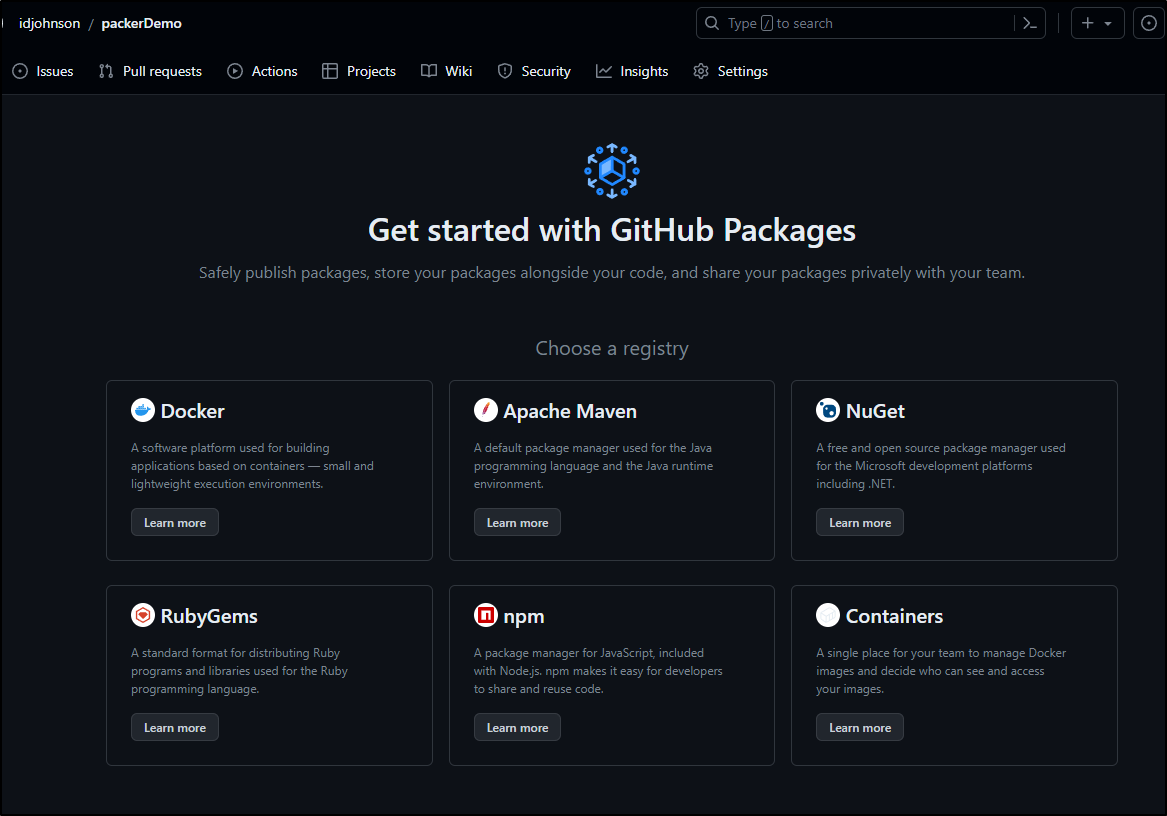The width and height of the screenshot is (1167, 816).
Task: Click Learn more under npm
Action: click(x=517, y=727)
